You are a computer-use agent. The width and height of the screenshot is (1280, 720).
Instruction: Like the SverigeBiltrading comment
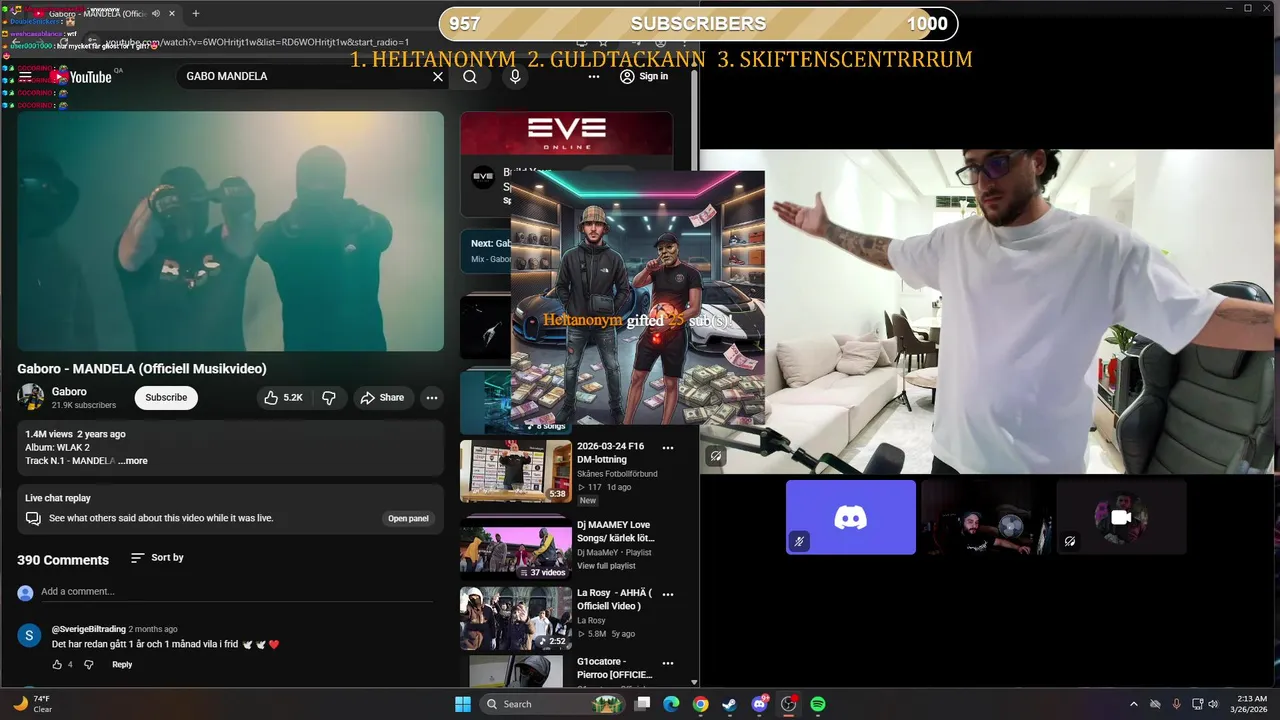[x=57, y=664]
